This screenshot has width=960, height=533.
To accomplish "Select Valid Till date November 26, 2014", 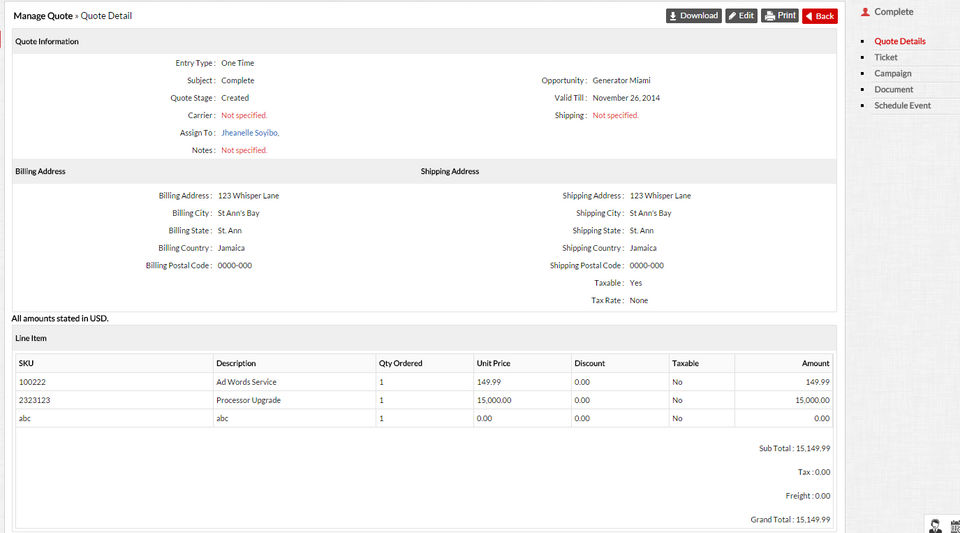I will 626,98.
